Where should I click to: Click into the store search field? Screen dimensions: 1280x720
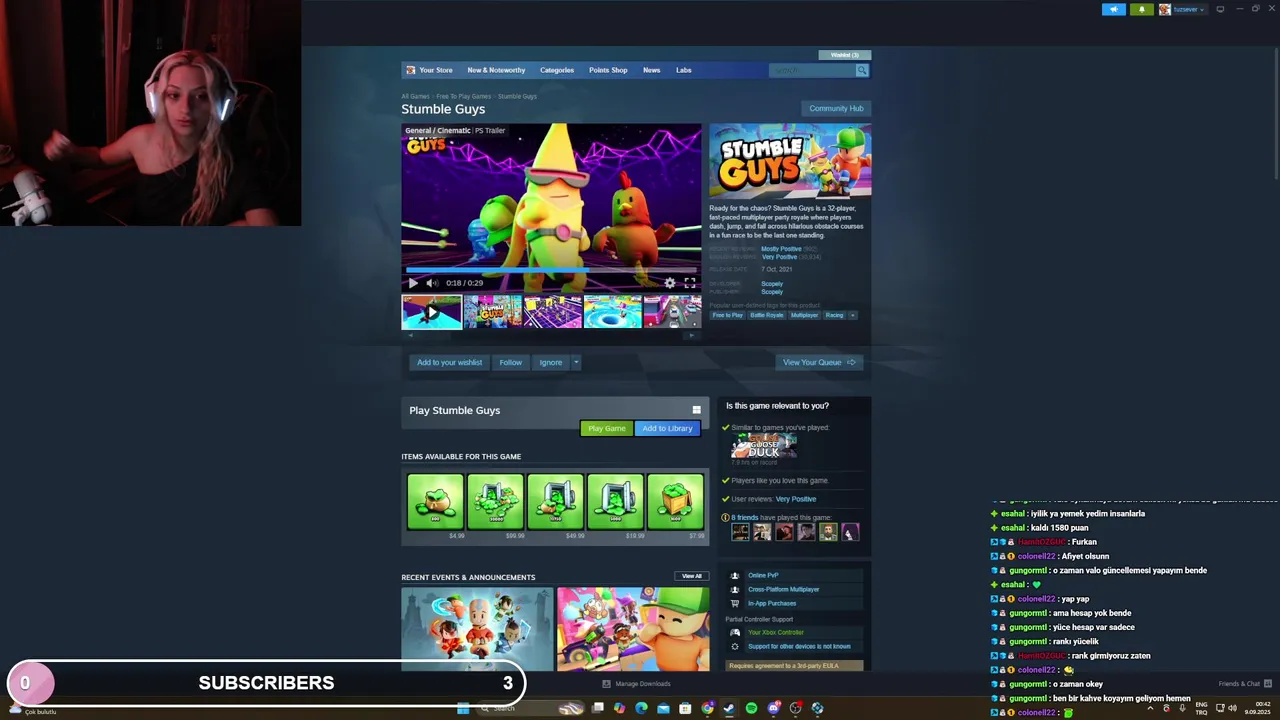pyautogui.click(x=812, y=70)
